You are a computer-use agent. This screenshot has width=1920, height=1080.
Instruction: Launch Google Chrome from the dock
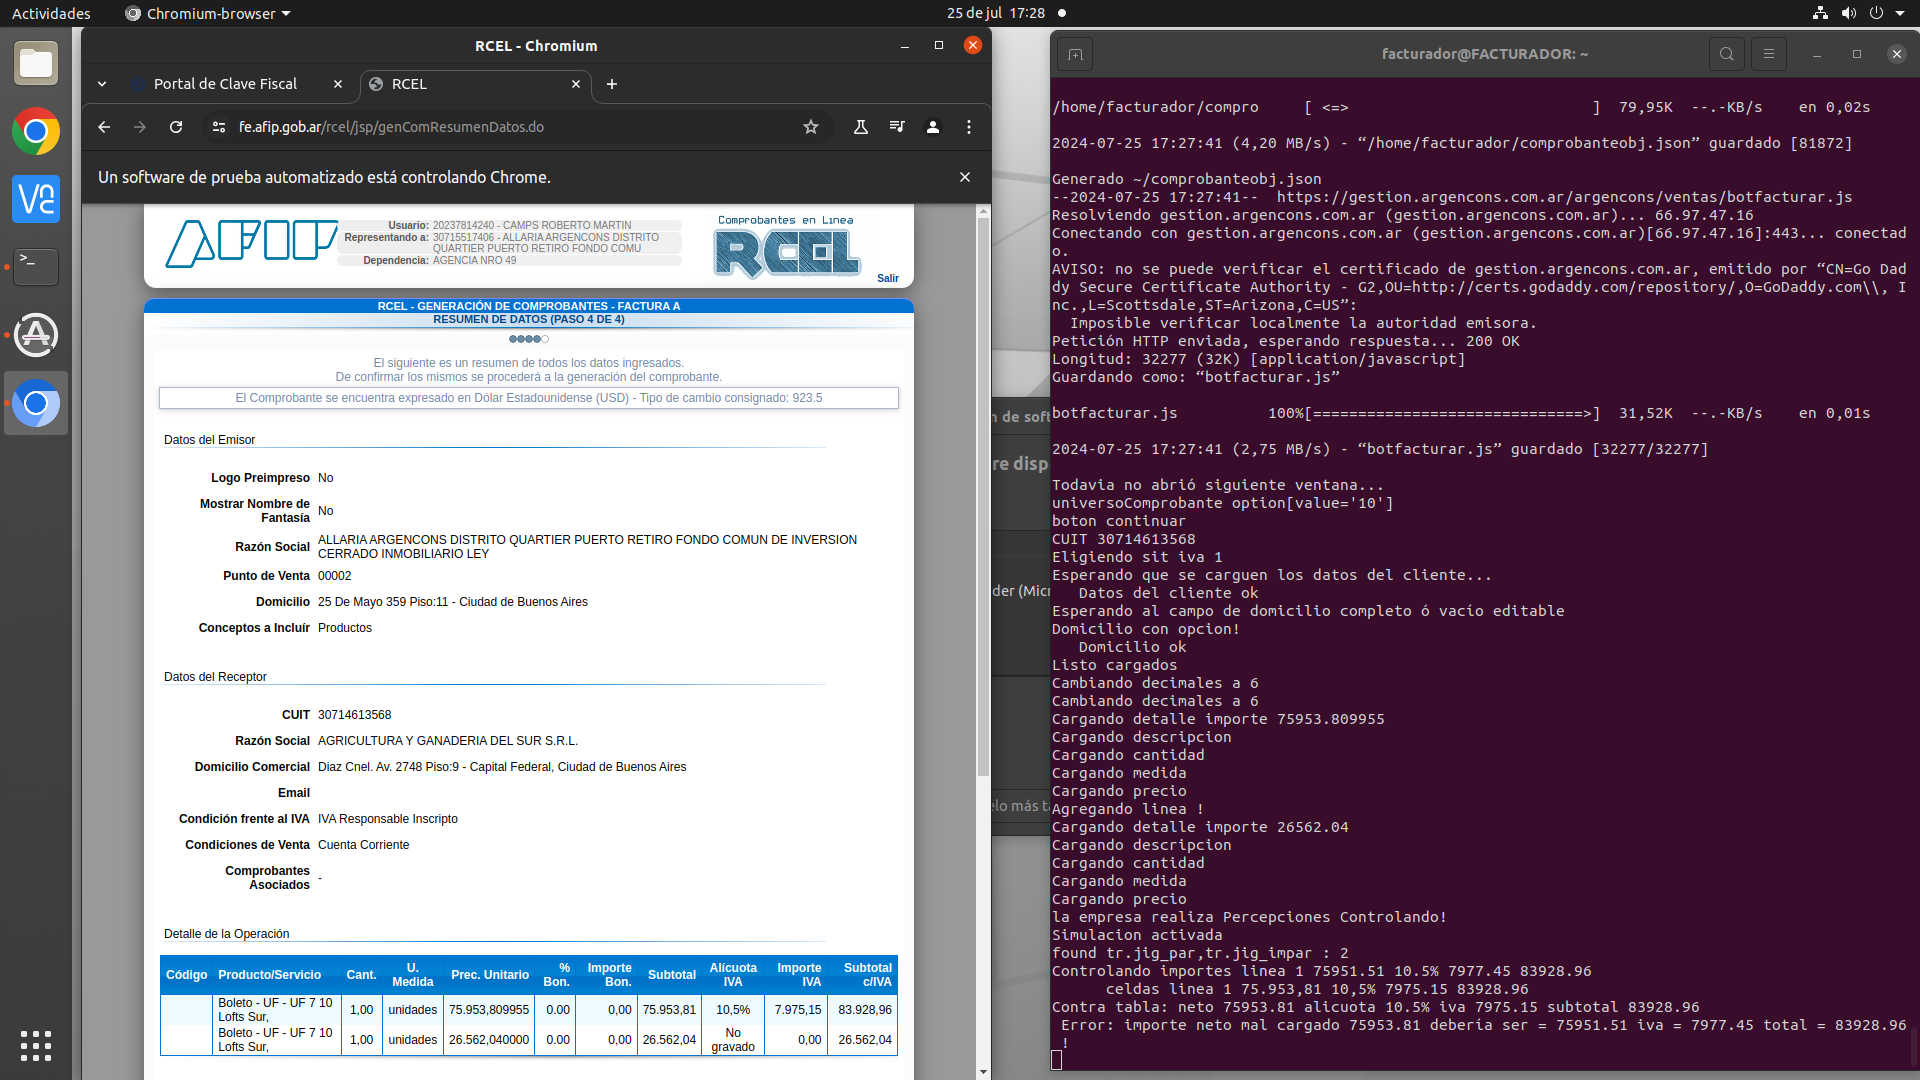[x=36, y=132]
